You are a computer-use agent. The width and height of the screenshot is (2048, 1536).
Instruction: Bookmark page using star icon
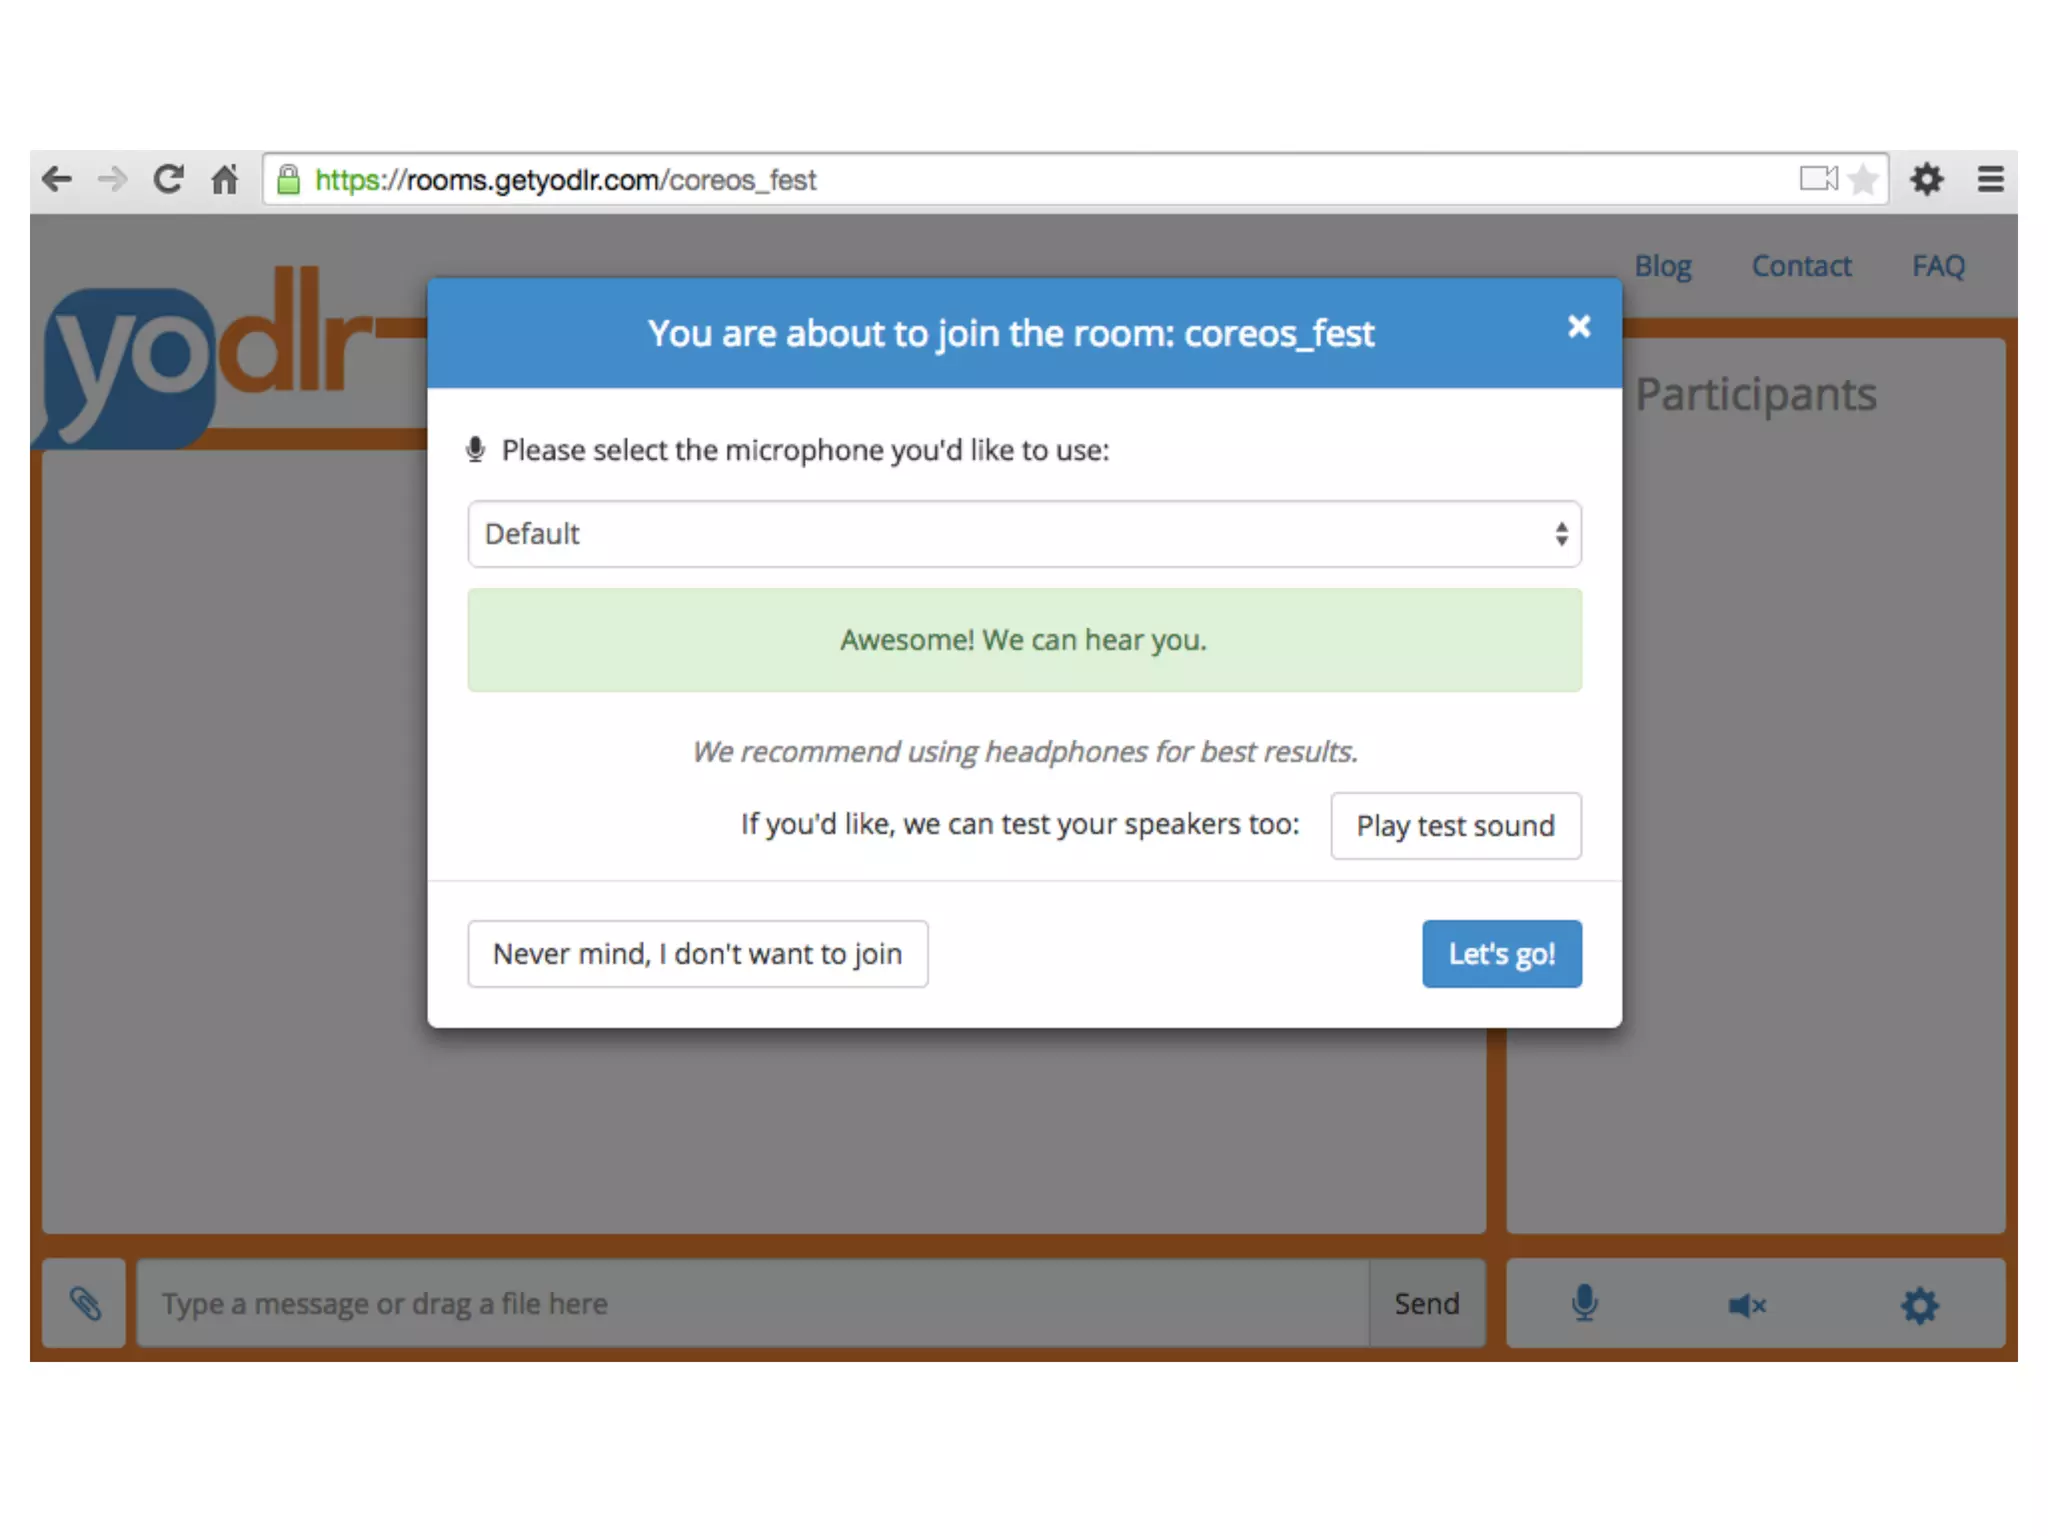pos(1862,180)
